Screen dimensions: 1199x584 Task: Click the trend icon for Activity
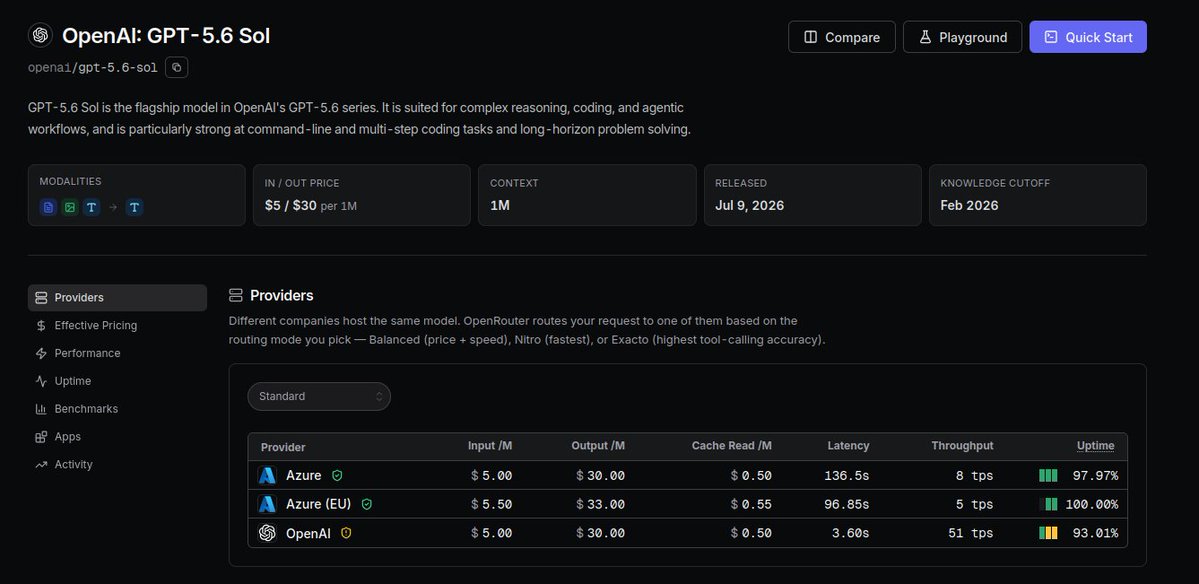point(41,464)
